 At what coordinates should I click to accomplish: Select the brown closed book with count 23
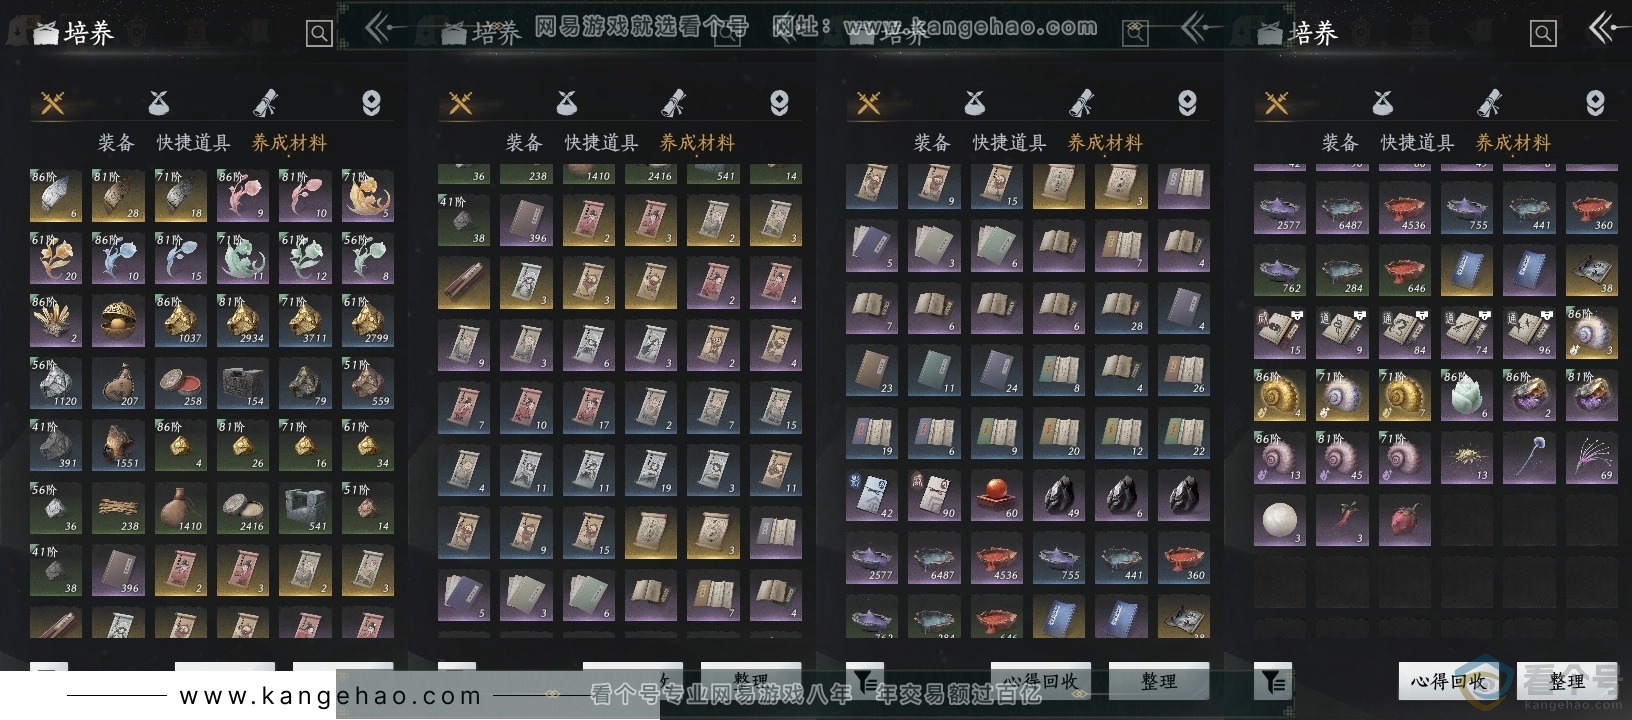[x=872, y=371]
